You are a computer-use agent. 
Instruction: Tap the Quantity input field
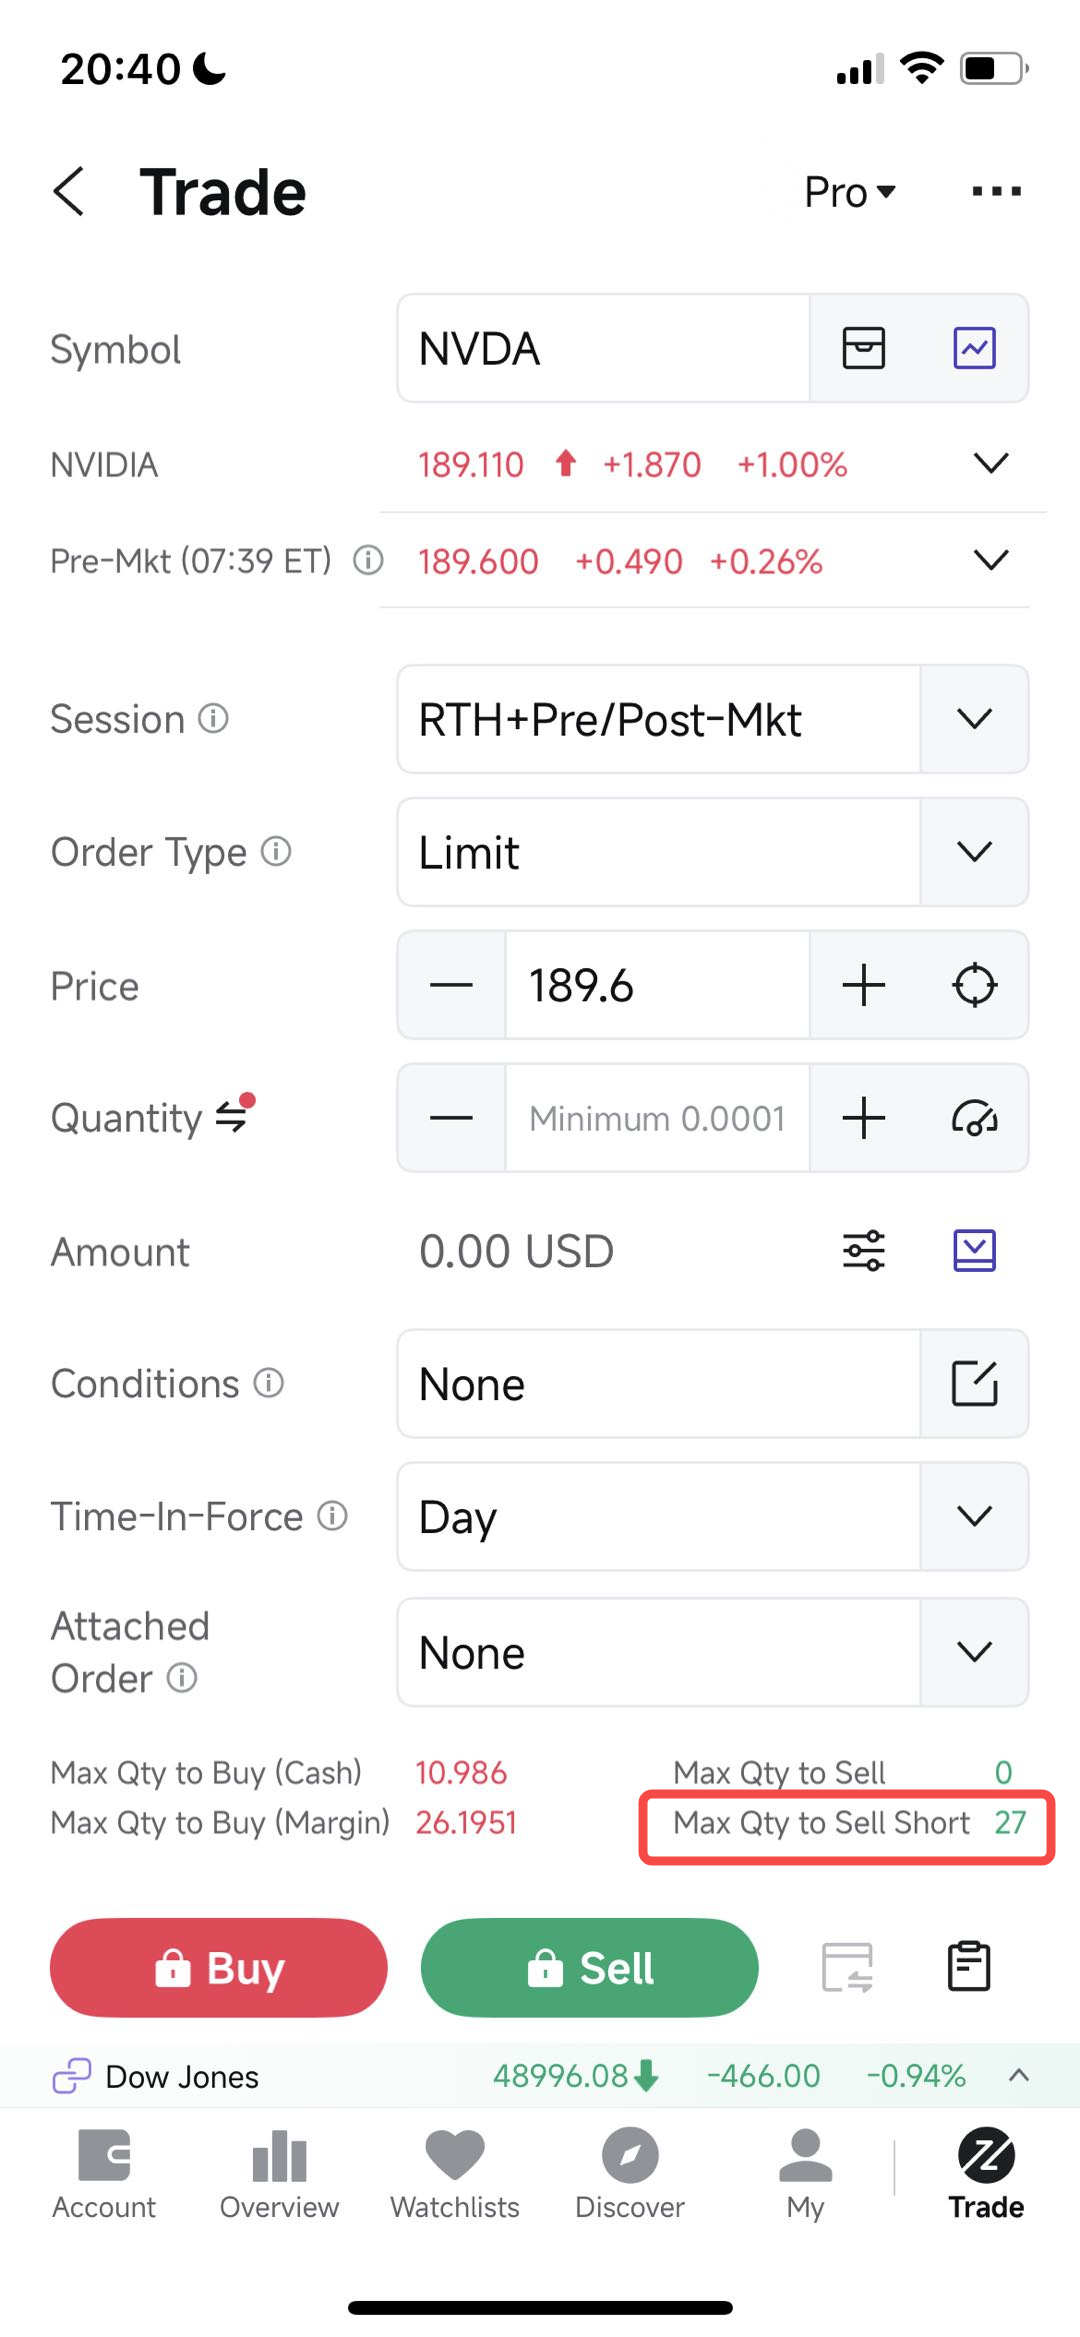click(x=657, y=1118)
